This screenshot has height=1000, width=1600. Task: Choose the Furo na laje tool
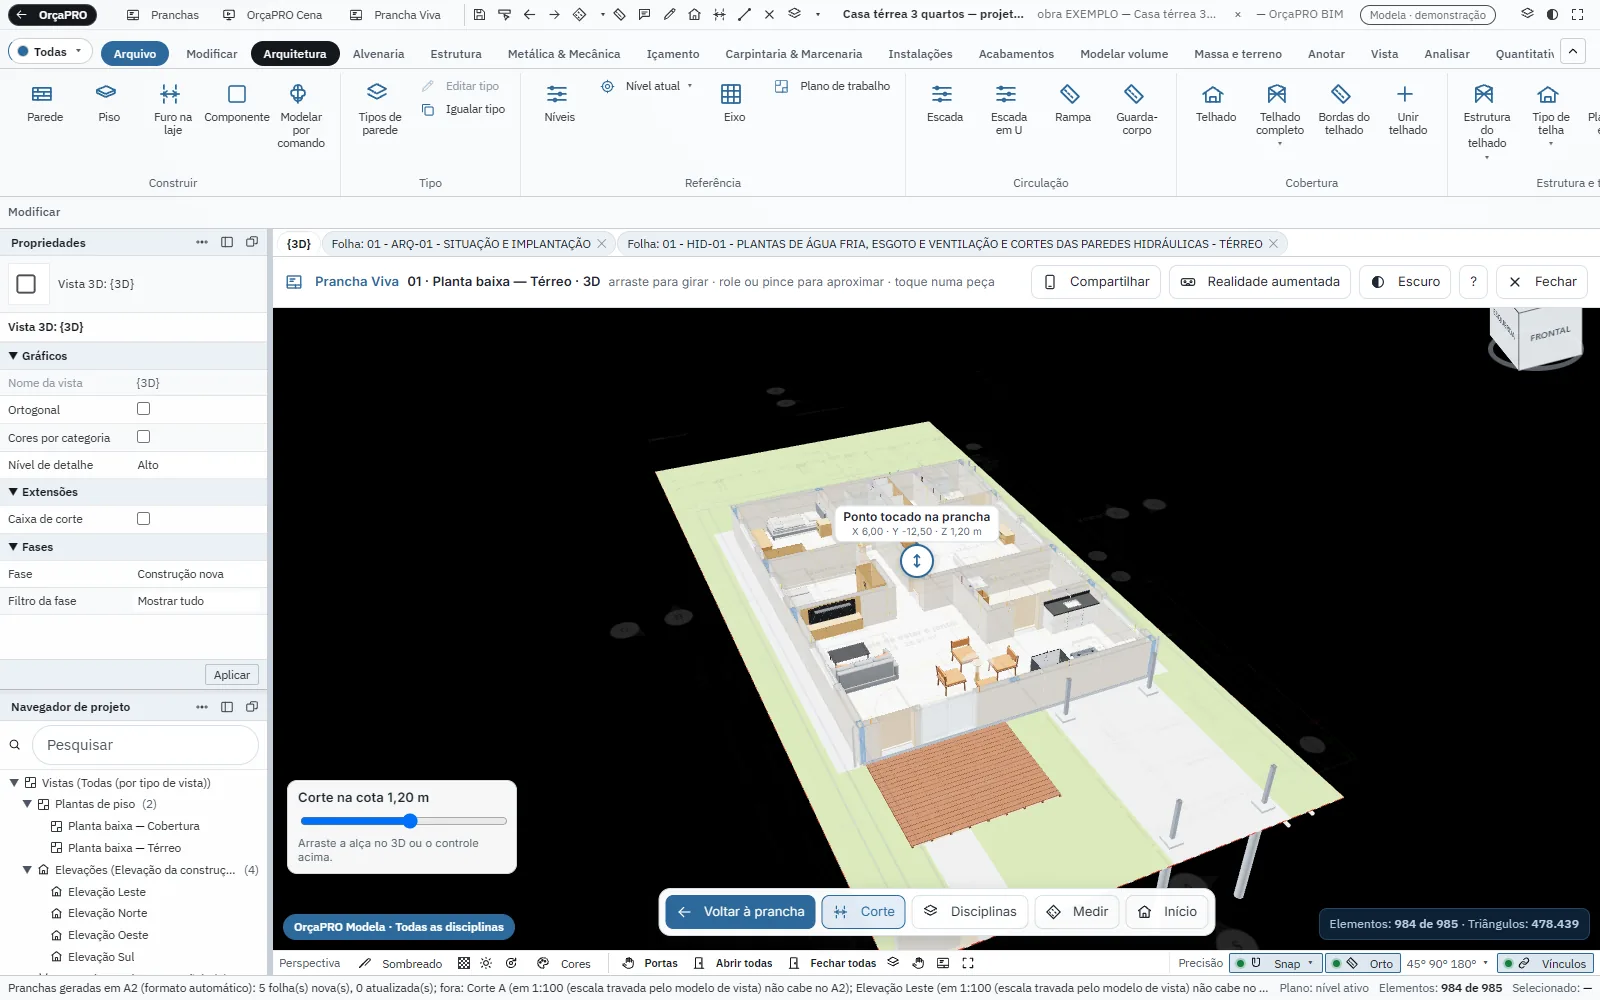point(172,109)
